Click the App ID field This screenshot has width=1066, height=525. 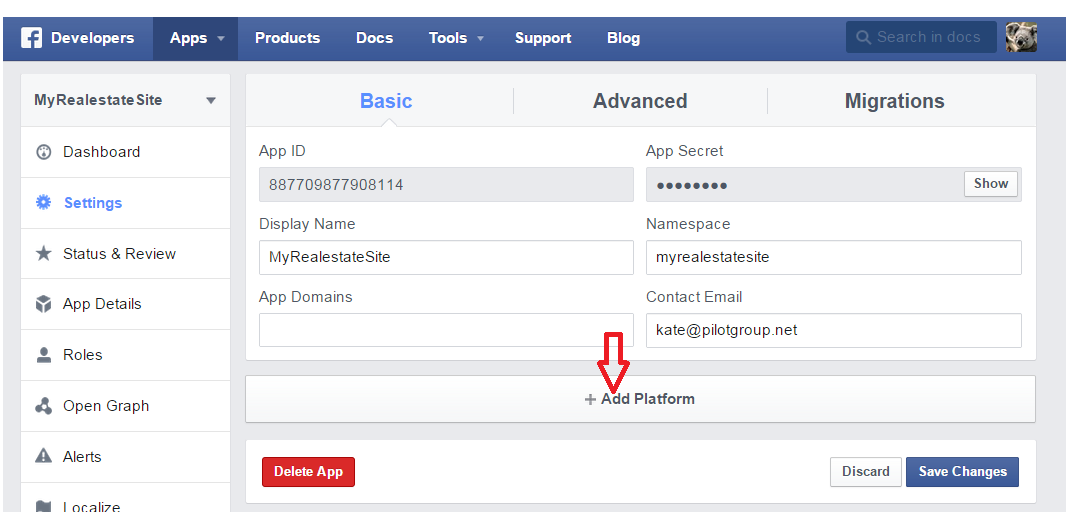pyautogui.click(x=446, y=184)
